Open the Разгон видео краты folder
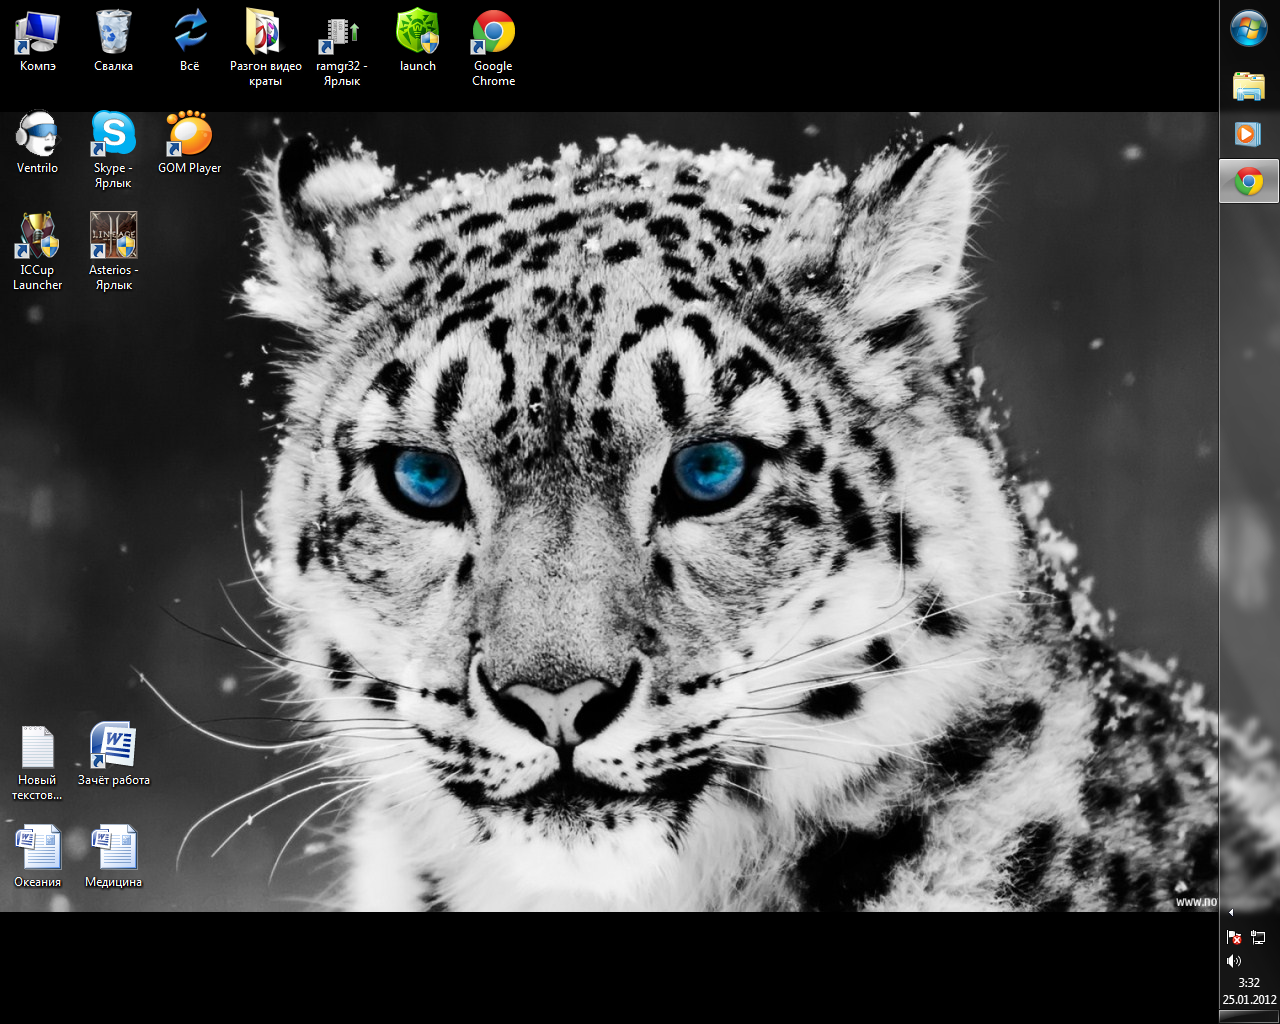The height and width of the screenshot is (1024, 1280). click(x=265, y=32)
